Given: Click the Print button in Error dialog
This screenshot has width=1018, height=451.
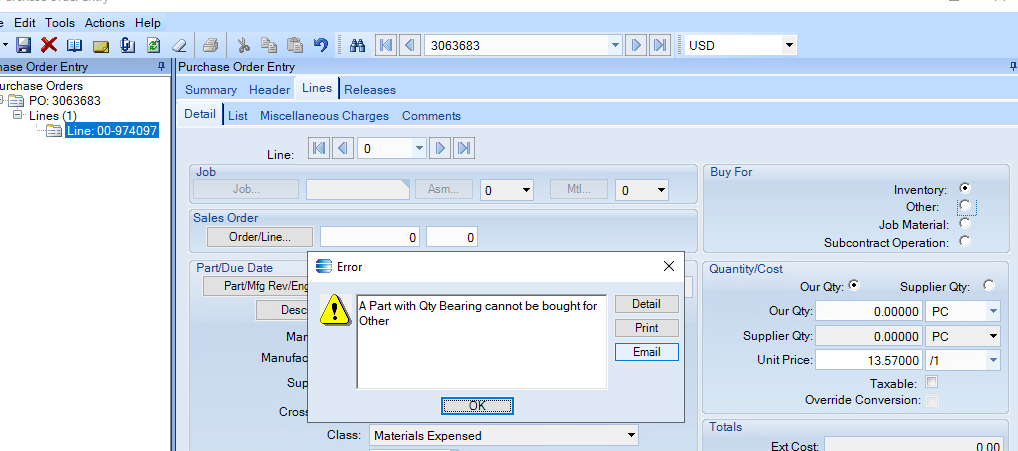Looking at the screenshot, I should coord(647,328).
